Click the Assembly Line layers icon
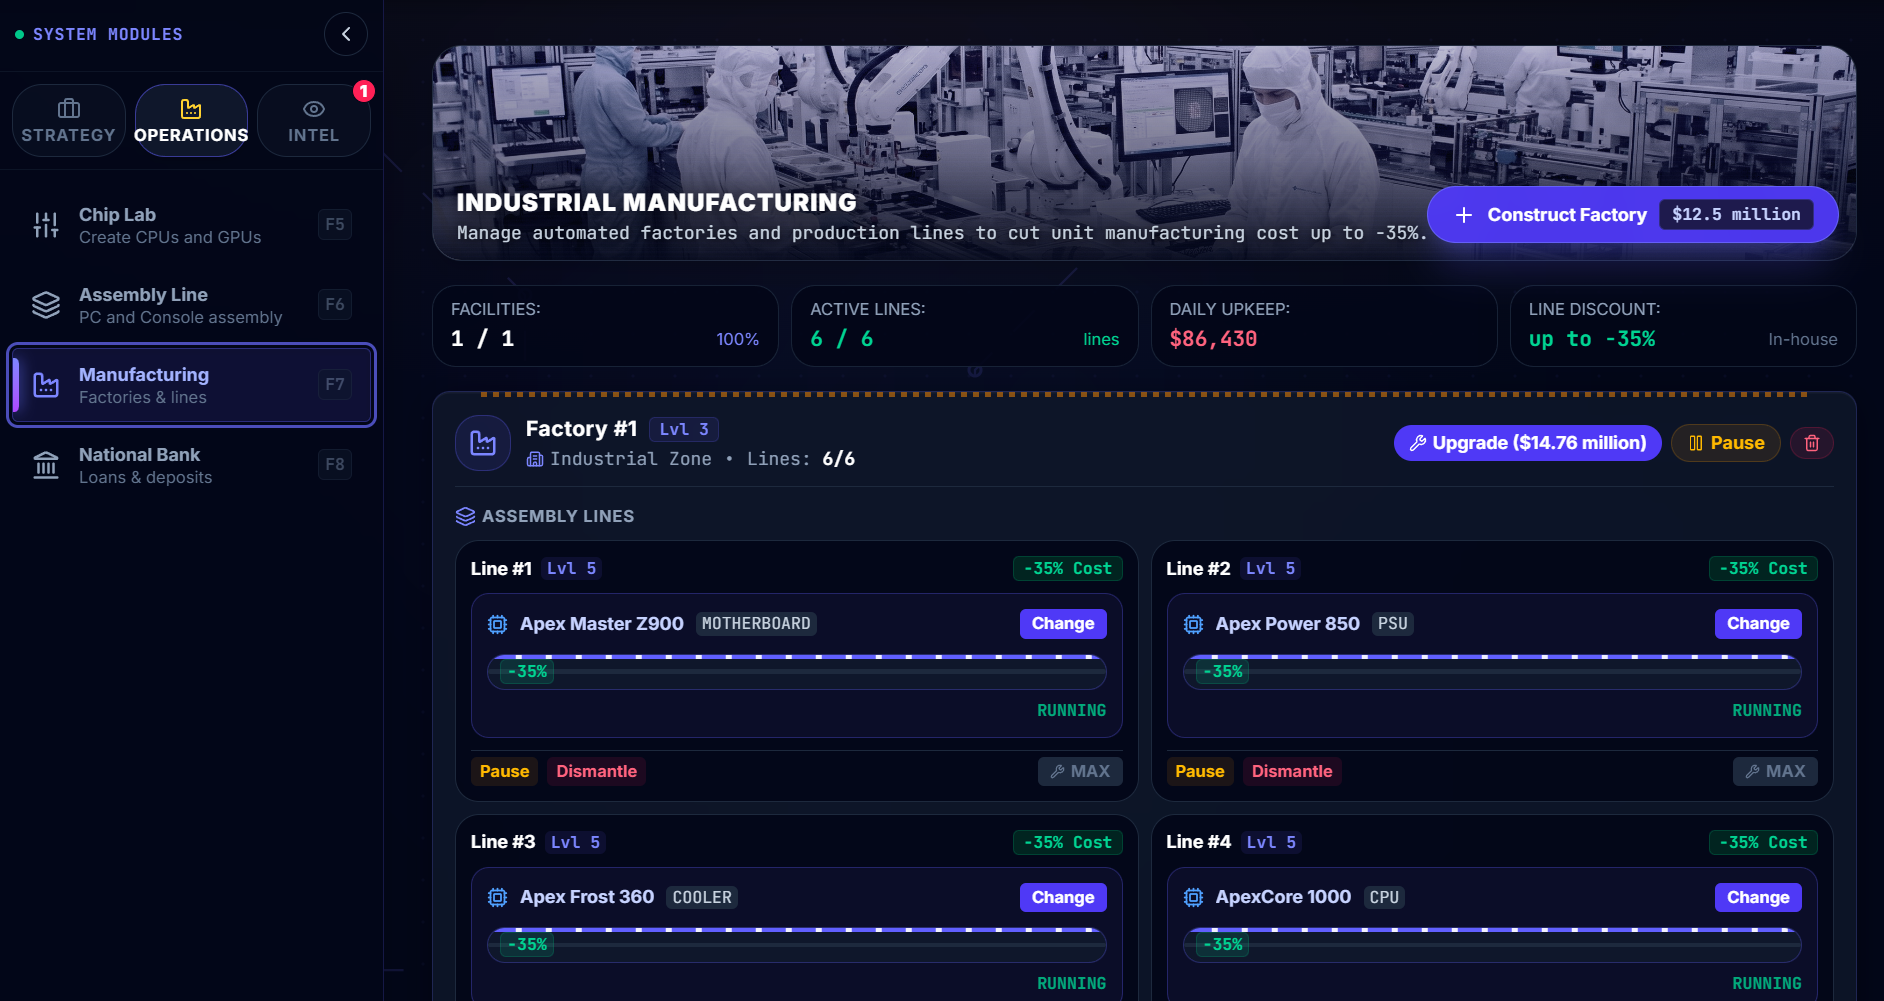This screenshot has width=1884, height=1001. tap(46, 305)
